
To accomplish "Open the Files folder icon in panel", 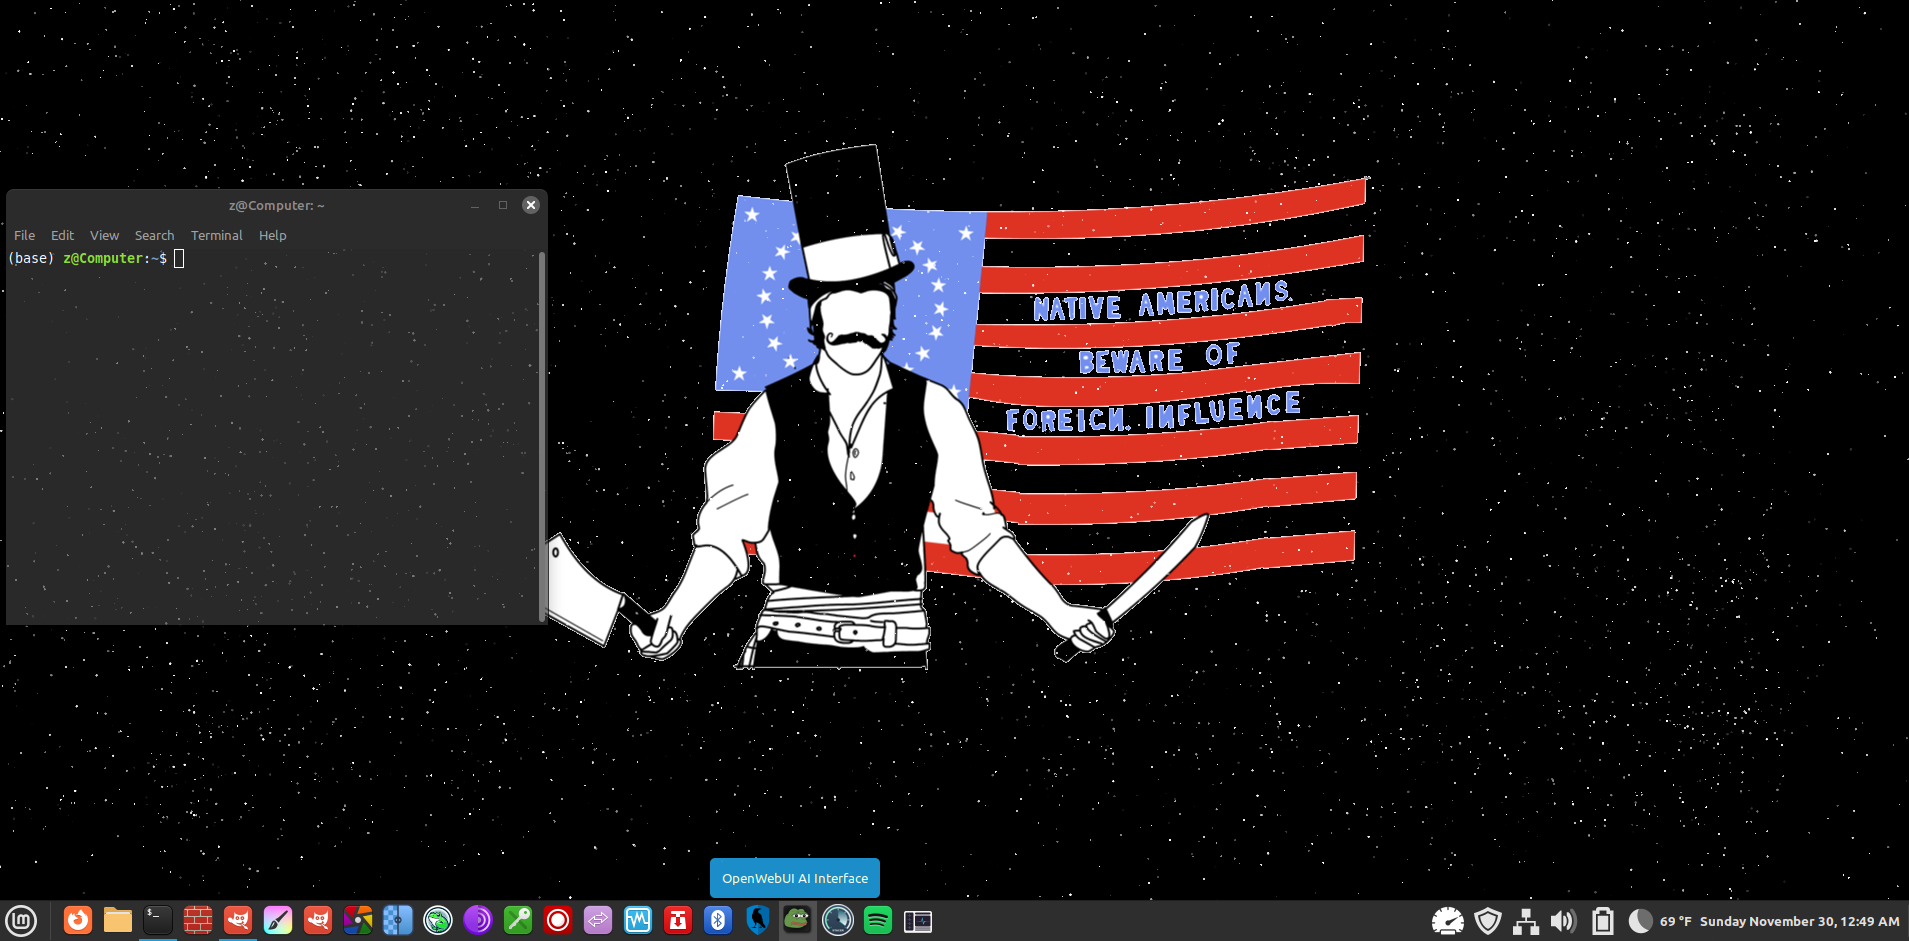I will pyautogui.click(x=118, y=920).
